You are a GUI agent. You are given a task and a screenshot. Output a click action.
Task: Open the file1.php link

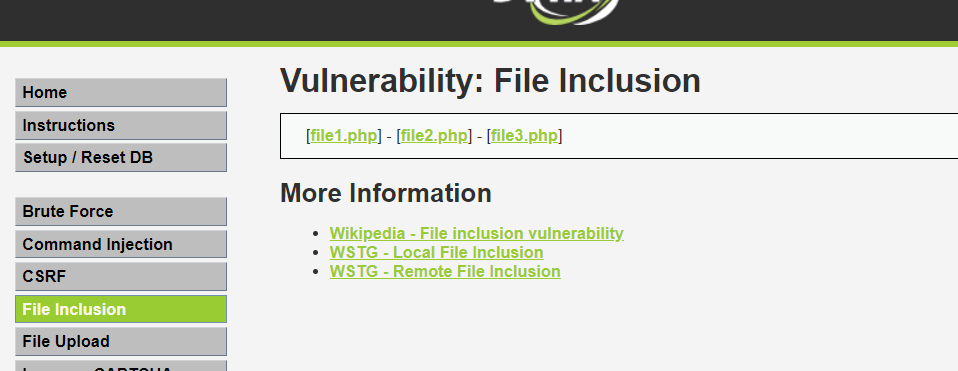pos(344,136)
